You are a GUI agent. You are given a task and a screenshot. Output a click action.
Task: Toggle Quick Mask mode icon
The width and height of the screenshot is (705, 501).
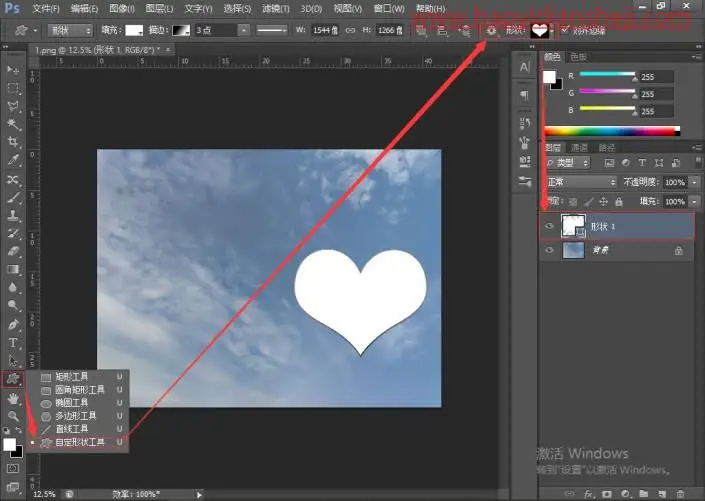click(x=13, y=469)
